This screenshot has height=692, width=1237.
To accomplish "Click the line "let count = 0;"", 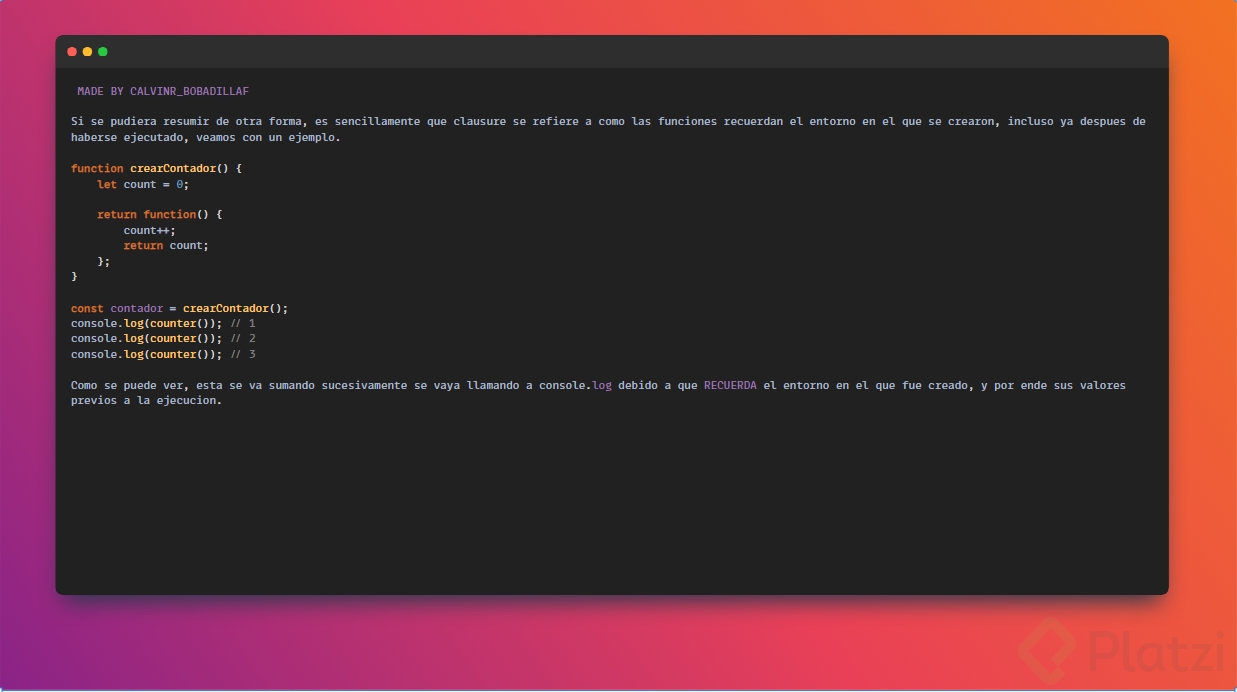I will click(x=143, y=184).
